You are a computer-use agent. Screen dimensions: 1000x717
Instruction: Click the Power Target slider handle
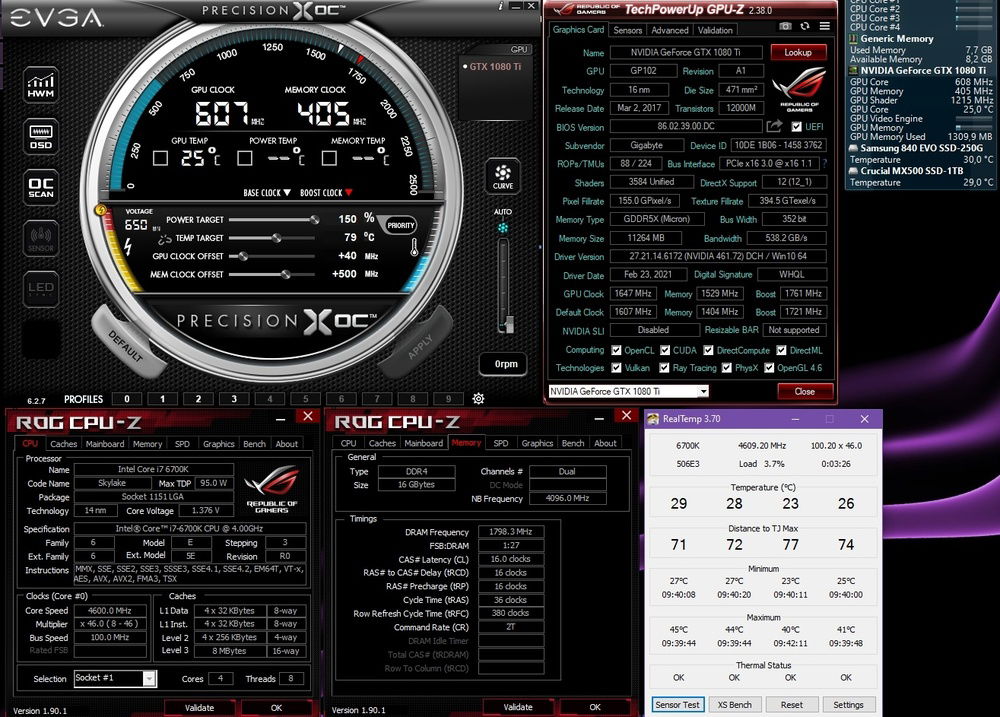[314, 219]
